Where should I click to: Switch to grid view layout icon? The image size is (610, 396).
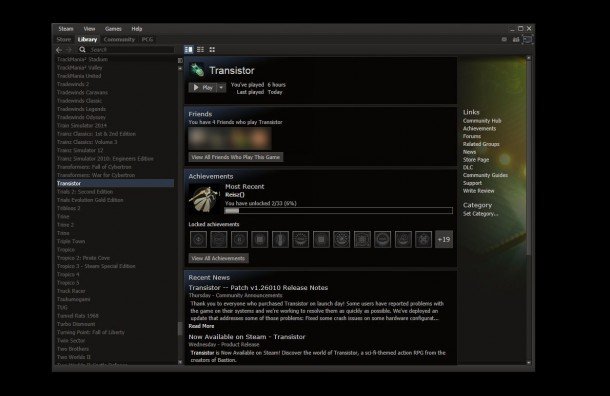212,49
